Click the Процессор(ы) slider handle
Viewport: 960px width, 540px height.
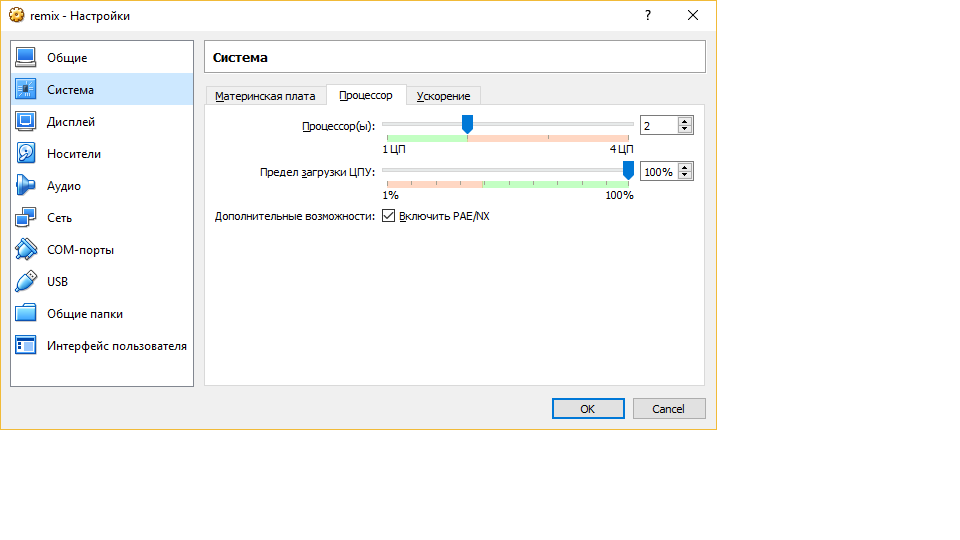467,124
